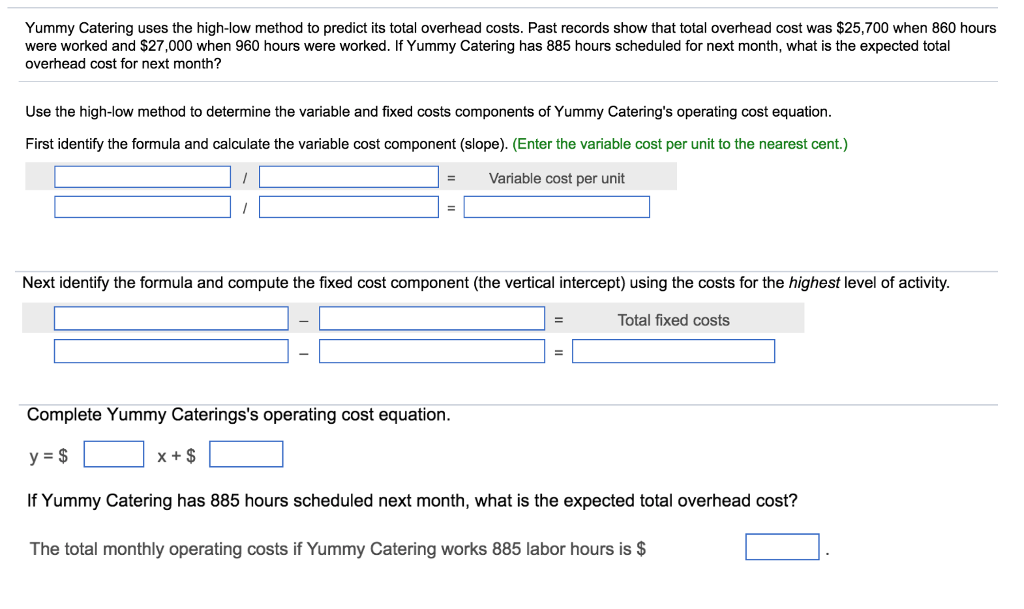The image size is (1024, 609).
Task: Select the slope calculation denominator entry box
Action: click(x=348, y=207)
